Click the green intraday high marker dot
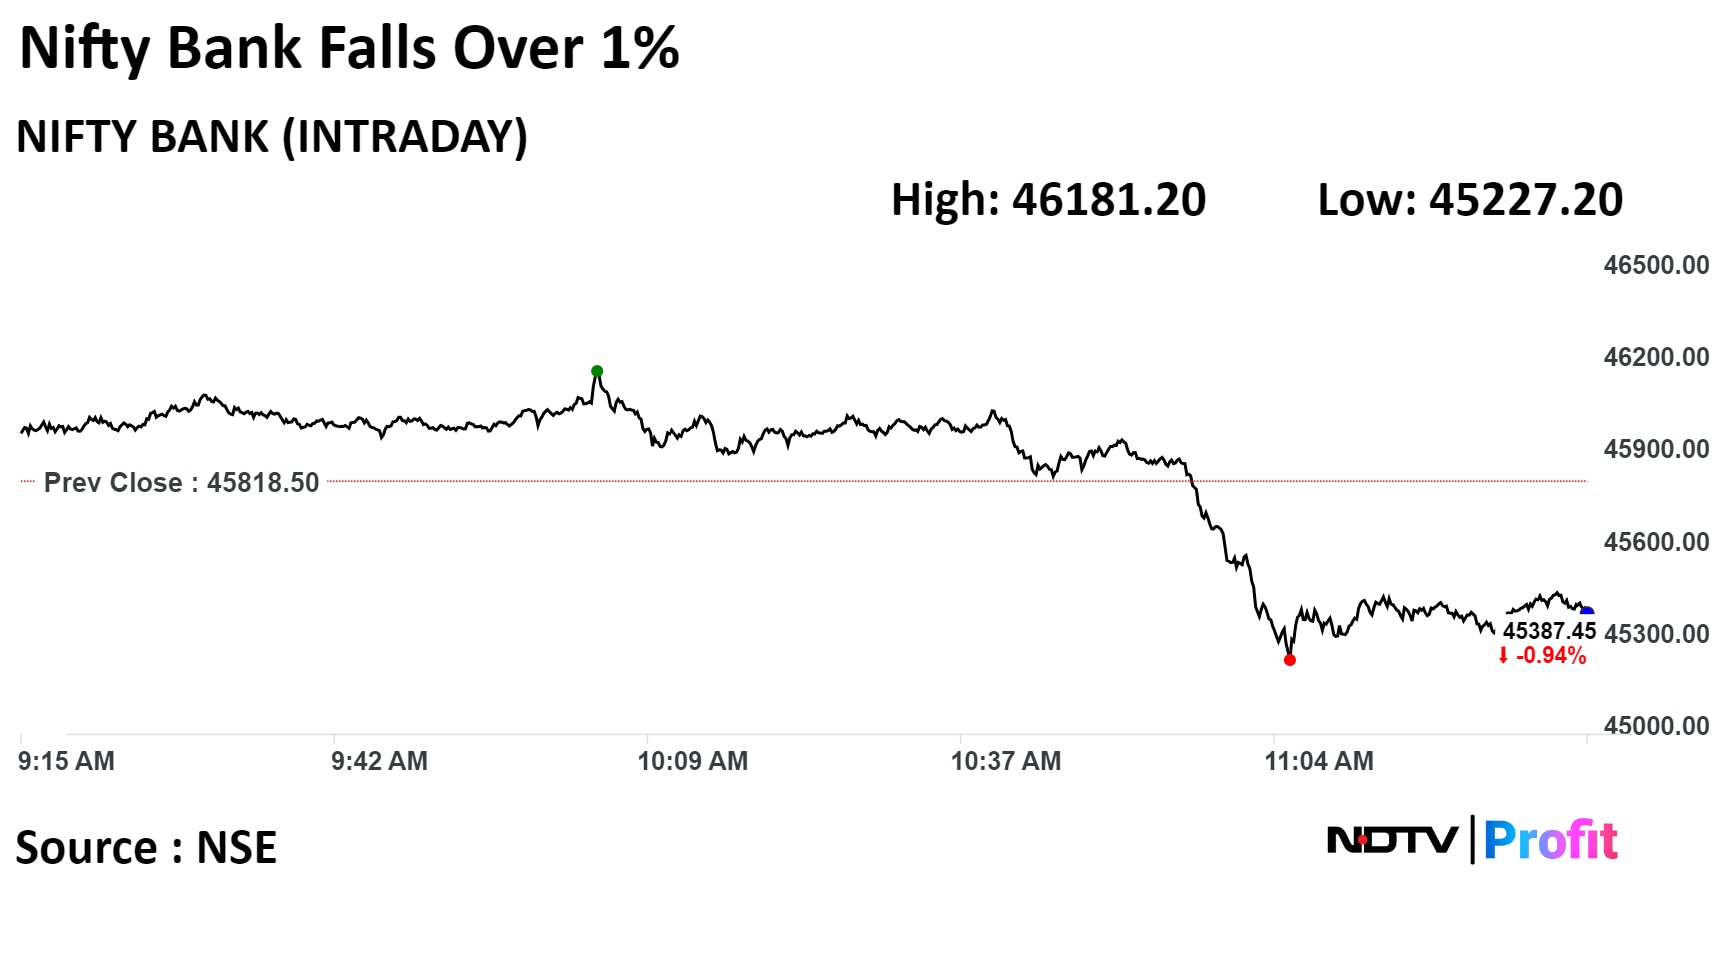The image size is (1728, 972). pos(597,371)
